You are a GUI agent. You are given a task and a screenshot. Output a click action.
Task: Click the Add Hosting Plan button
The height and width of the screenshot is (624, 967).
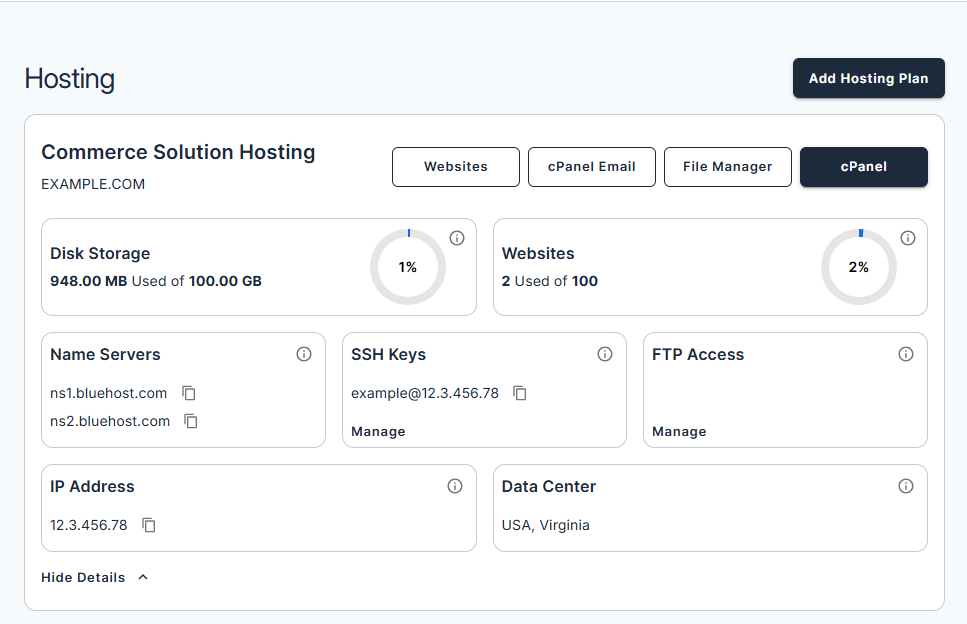[x=868, y=78]
